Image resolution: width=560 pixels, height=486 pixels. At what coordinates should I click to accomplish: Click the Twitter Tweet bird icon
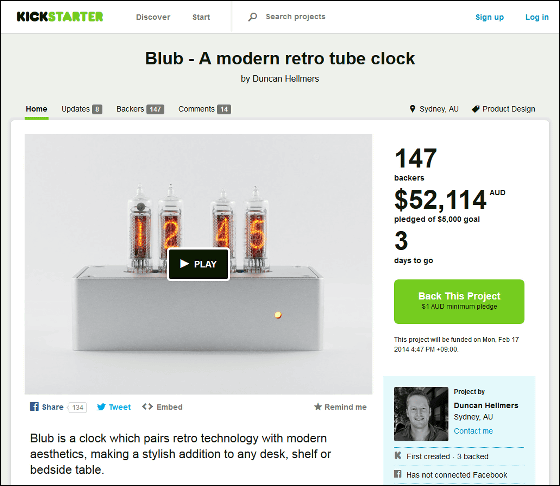point(101,407)
